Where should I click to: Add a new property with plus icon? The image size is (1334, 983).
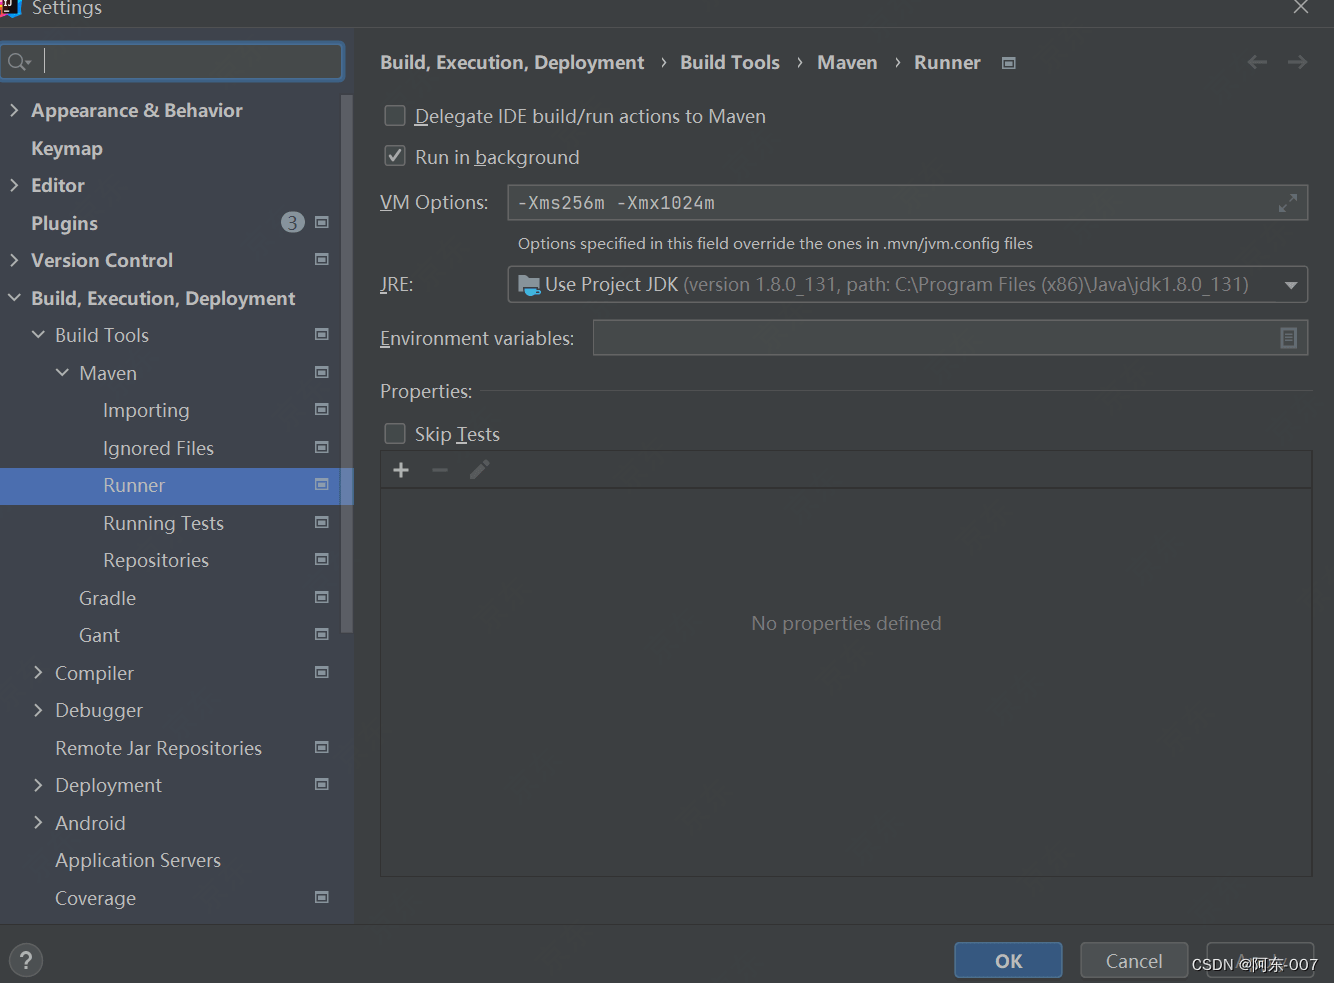401,470
